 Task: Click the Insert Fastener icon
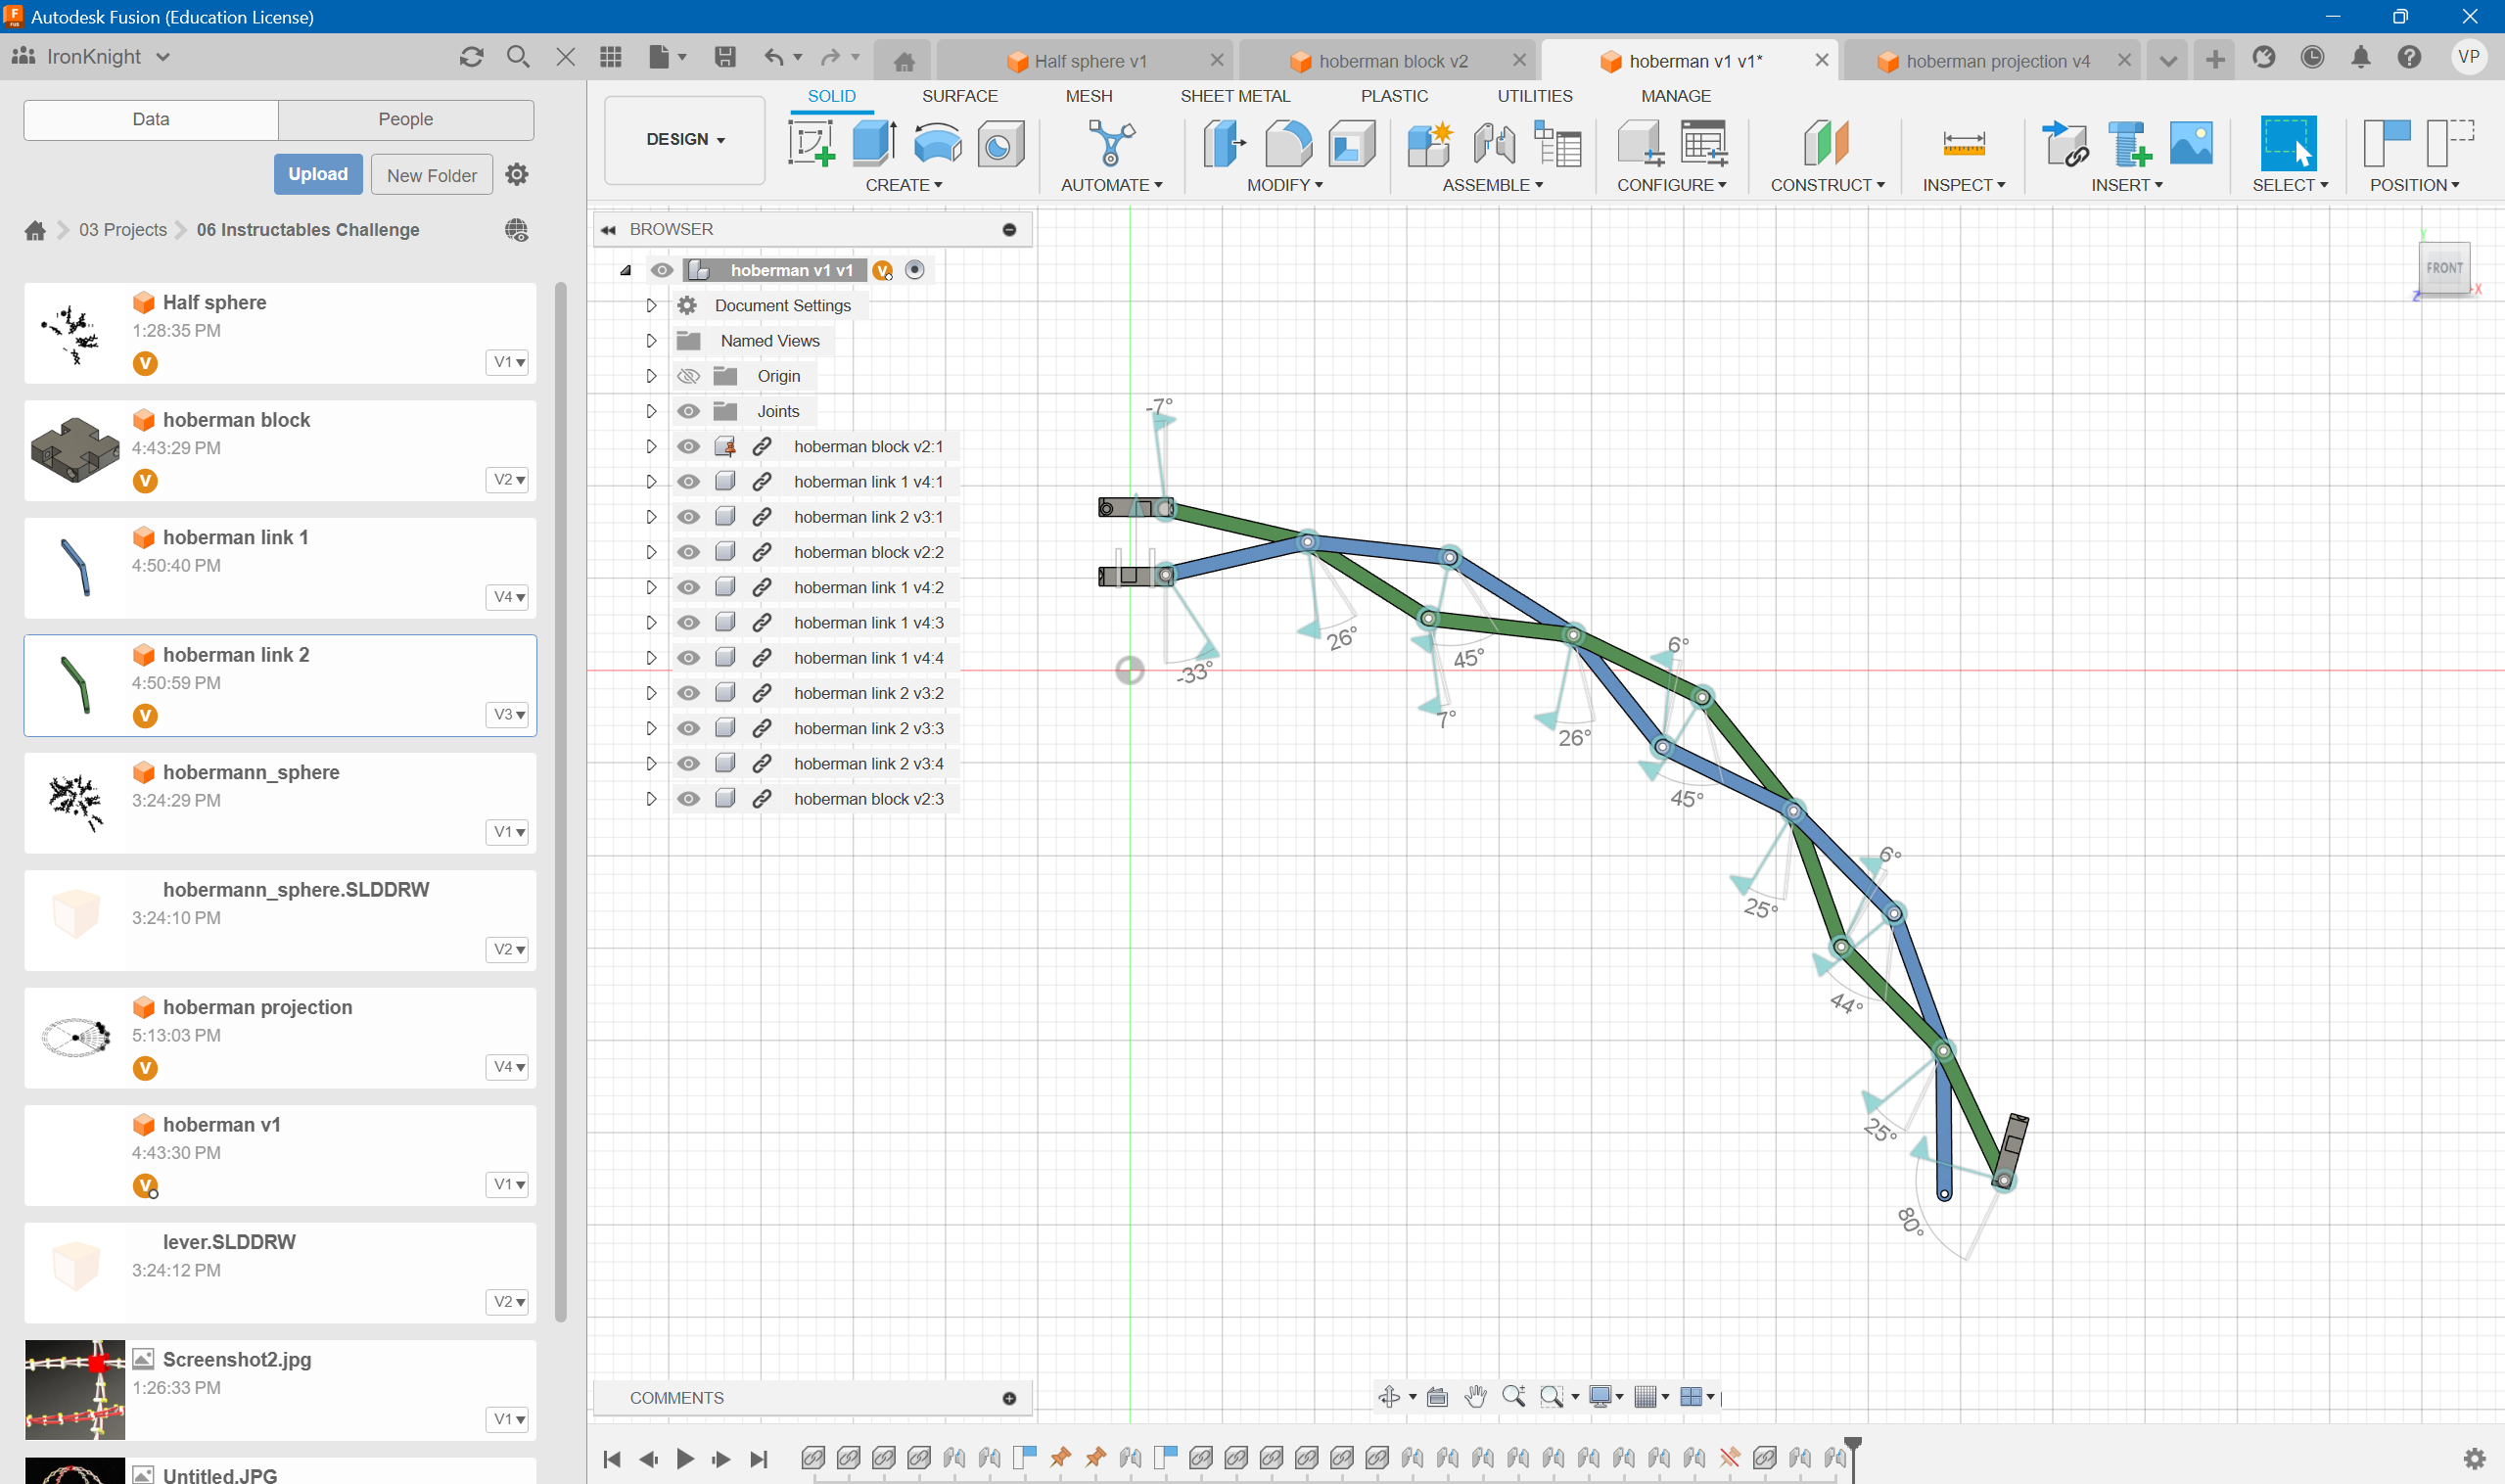point(2128,143)
